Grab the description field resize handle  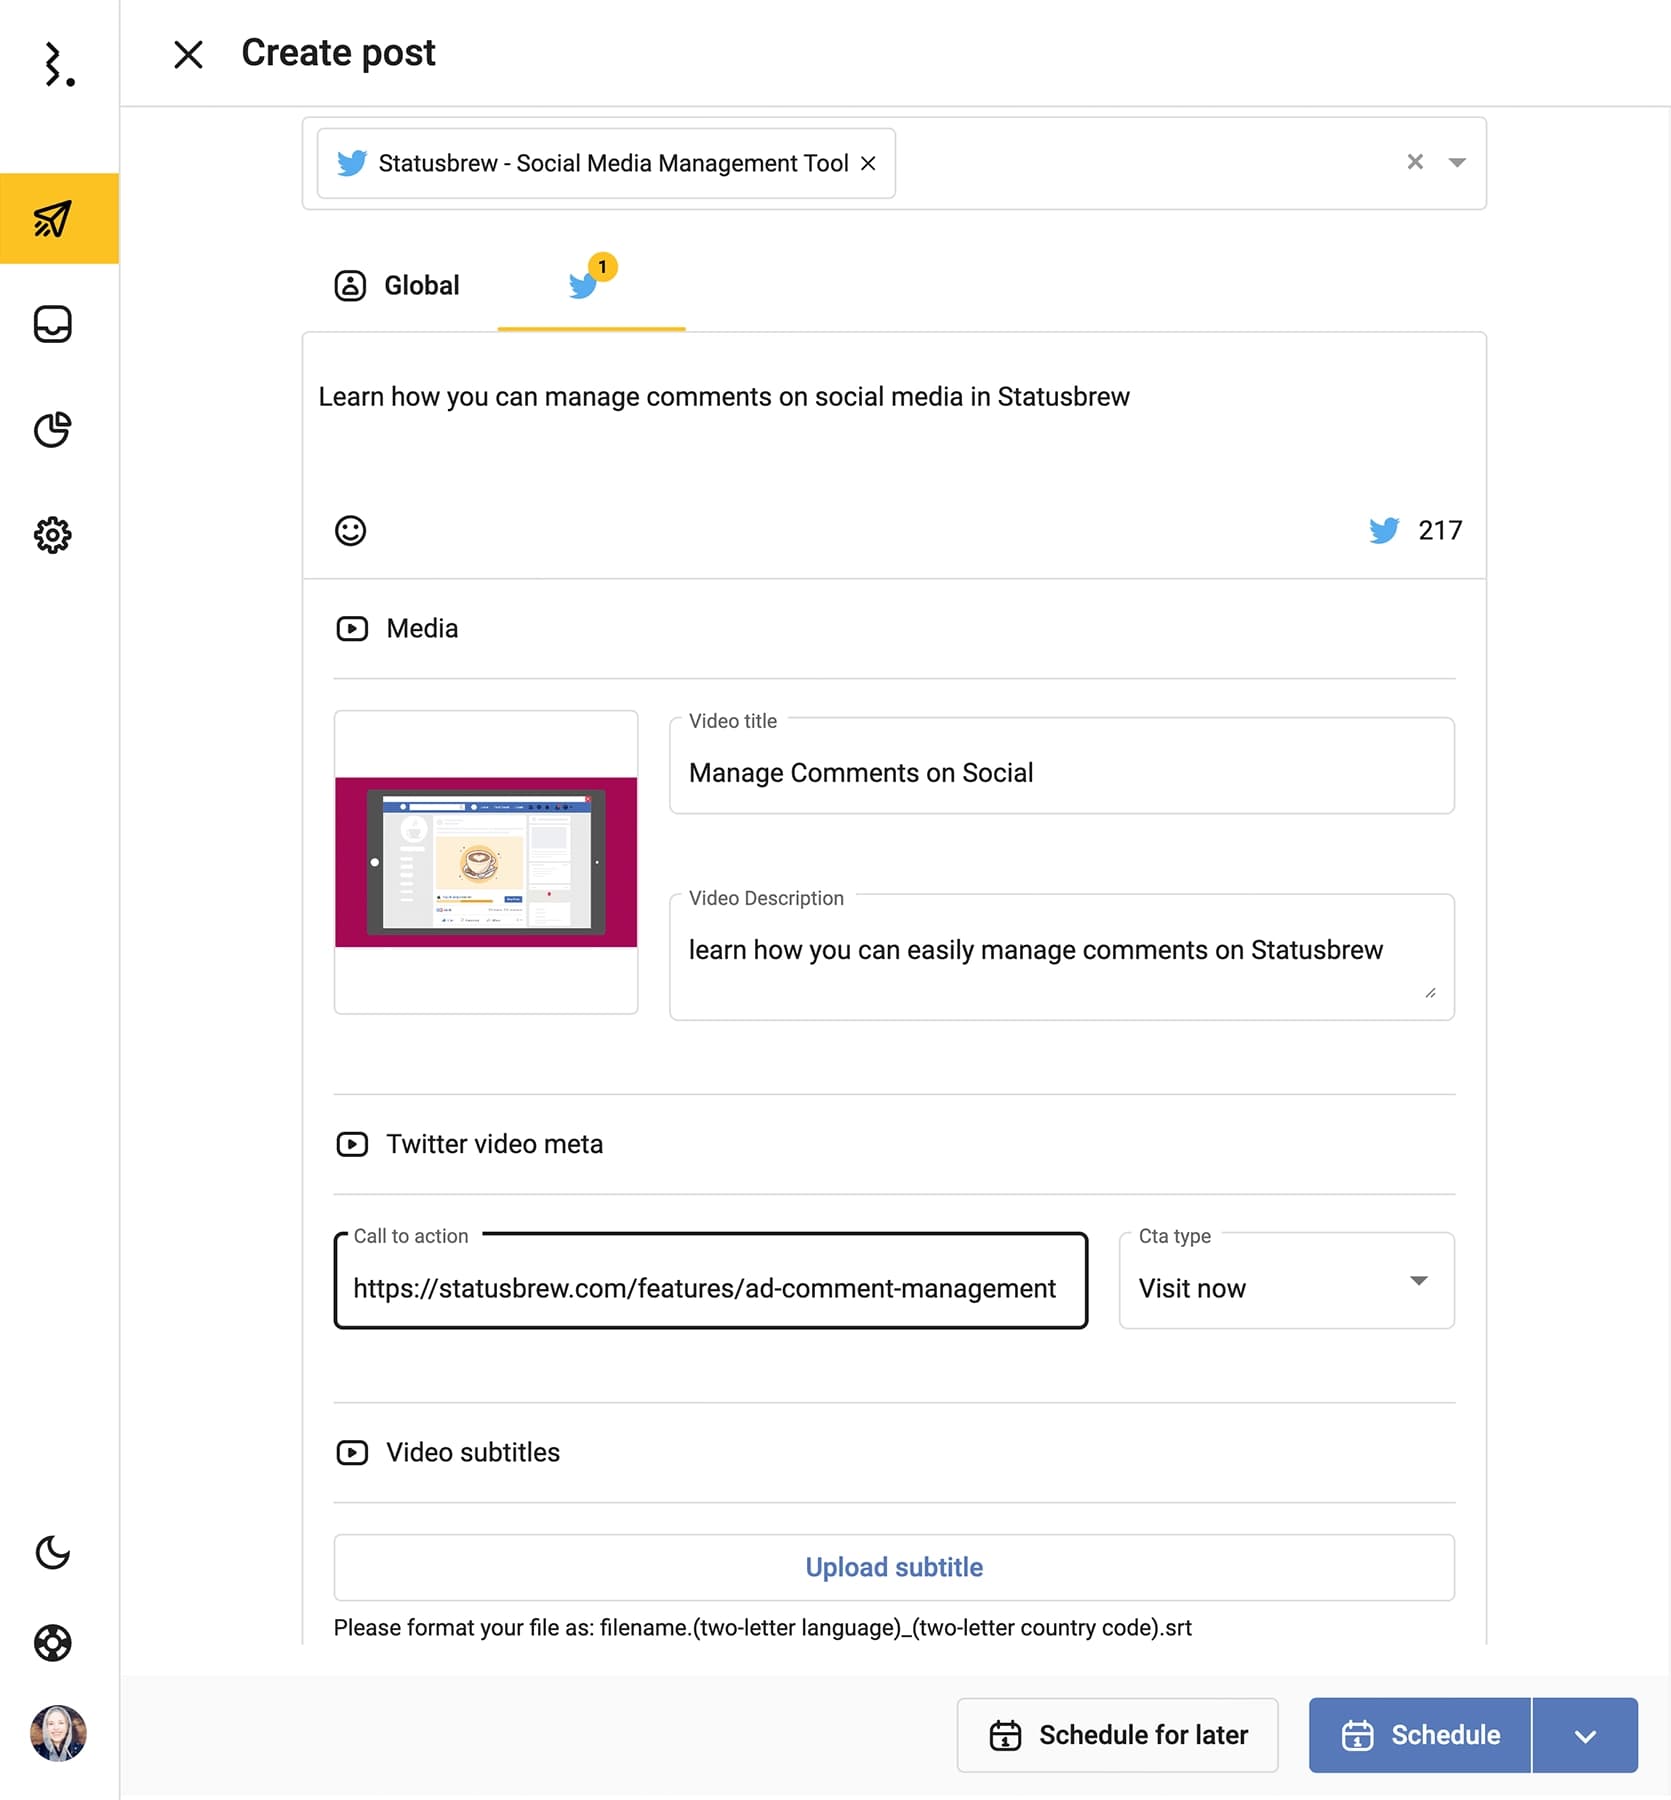click(x=1430, y=993)
